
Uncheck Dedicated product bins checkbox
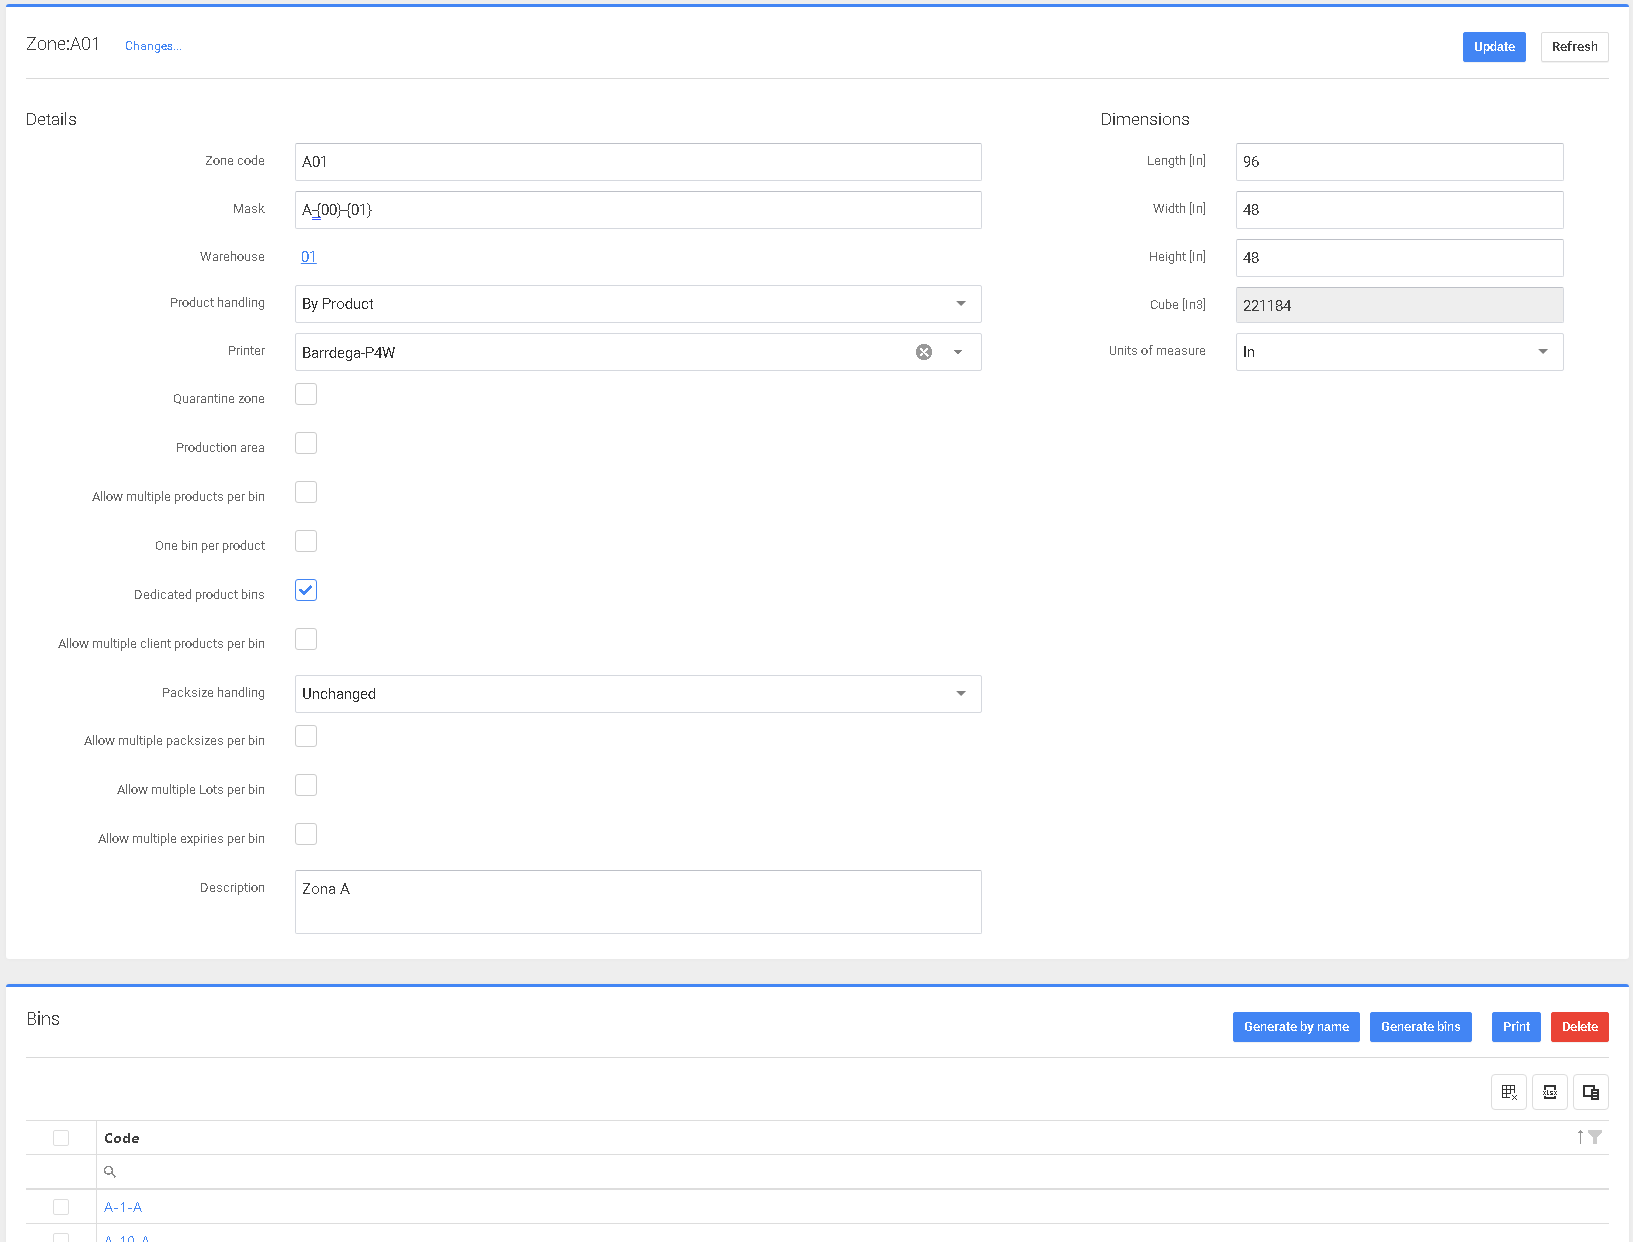point(306,590)
